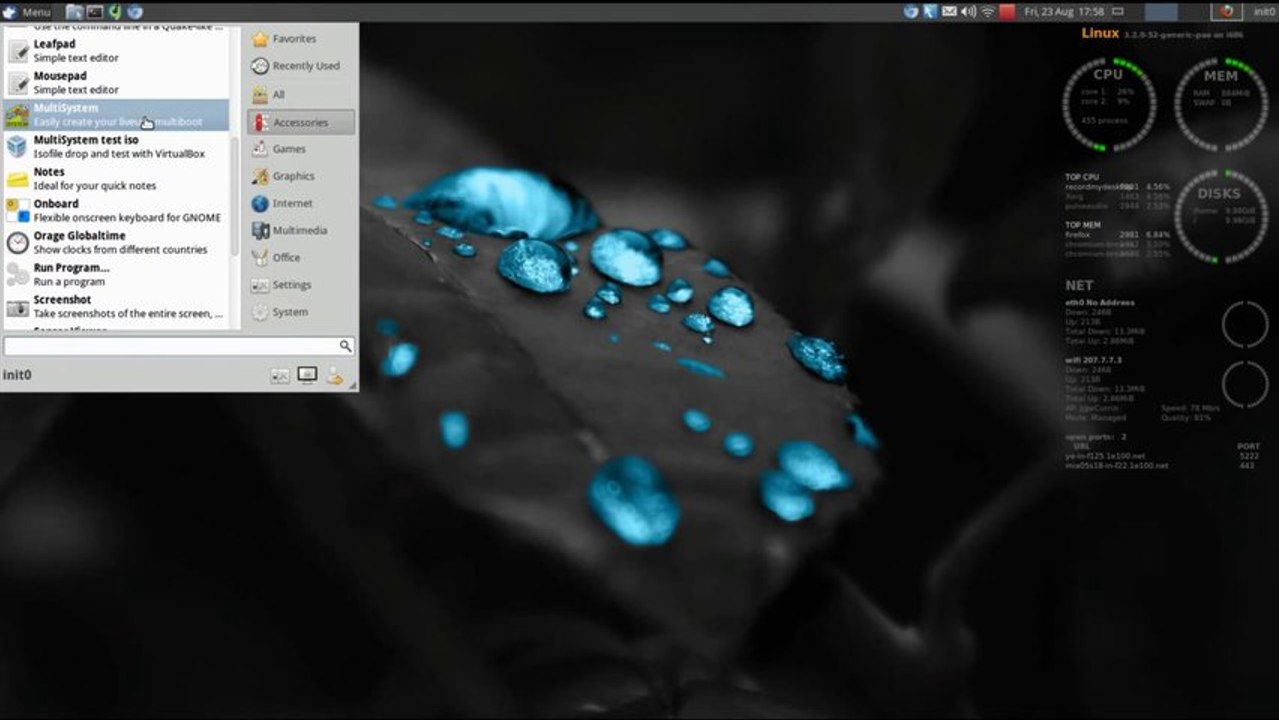
Task: Open the Multimedia category
Action: 301,230
